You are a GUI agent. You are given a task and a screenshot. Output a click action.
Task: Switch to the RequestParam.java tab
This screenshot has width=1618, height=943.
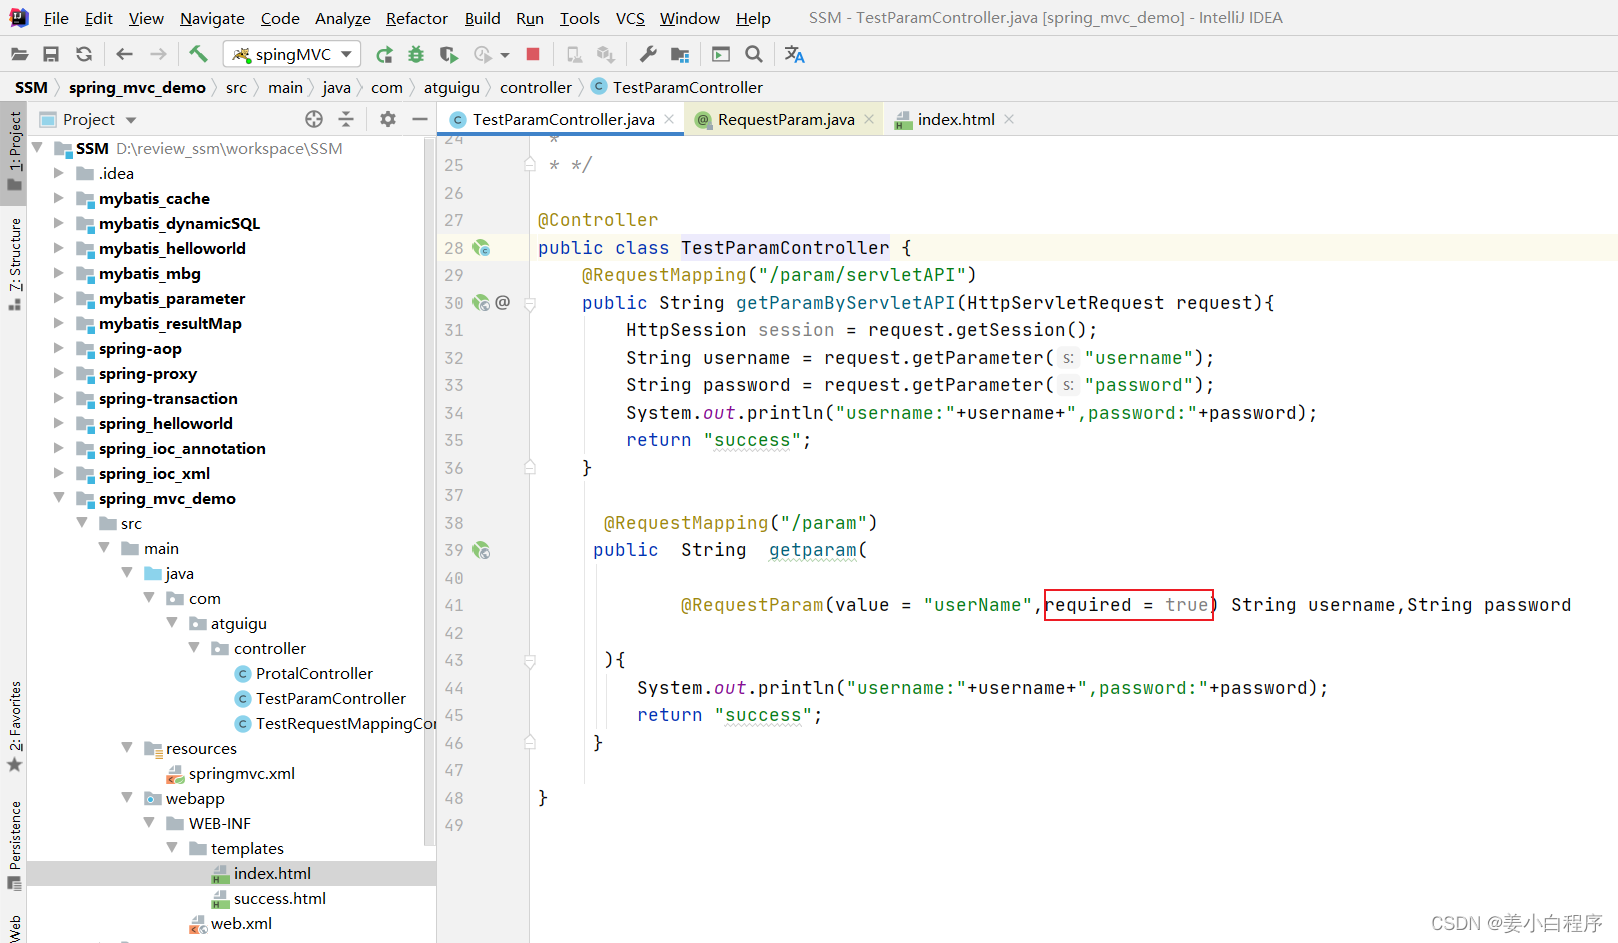click(x=785, y=119)
